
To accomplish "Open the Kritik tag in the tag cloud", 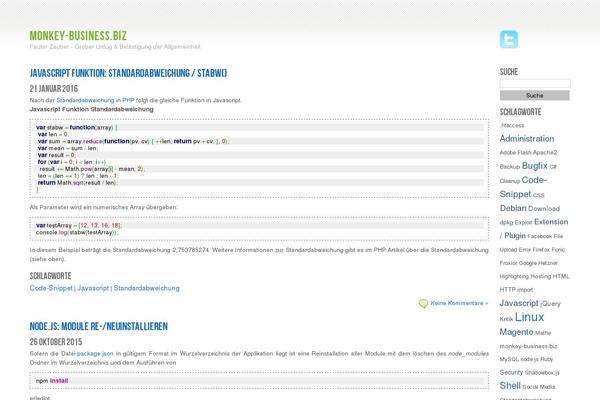I will coord(506,318).
